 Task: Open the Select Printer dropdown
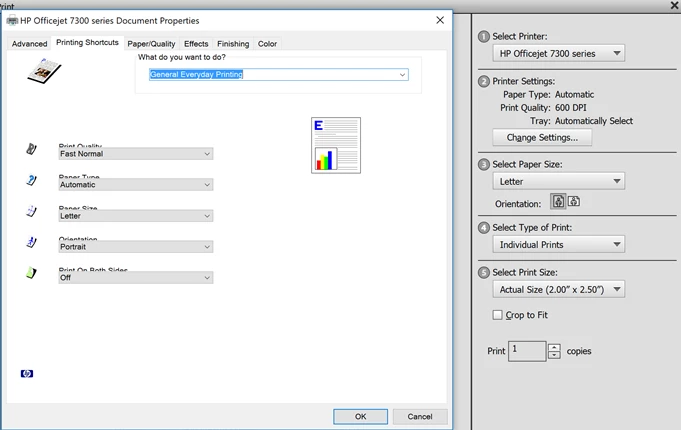tap(559, 53)
